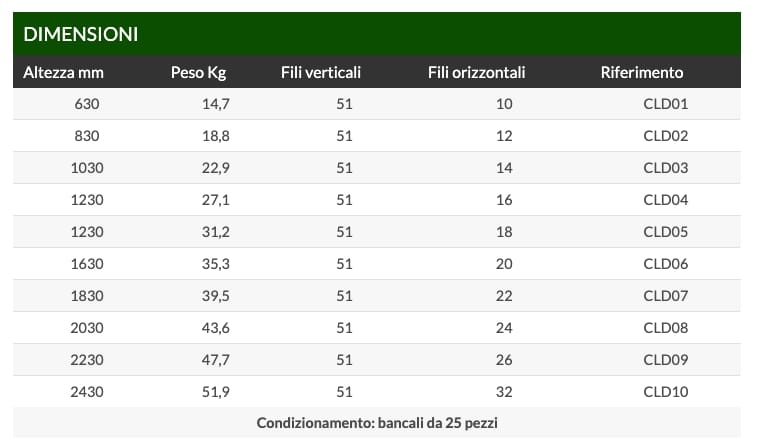The width and height of the screenshot is (761, 442).
Task: Select the 1630 height cell
Action: click(88, 264)
